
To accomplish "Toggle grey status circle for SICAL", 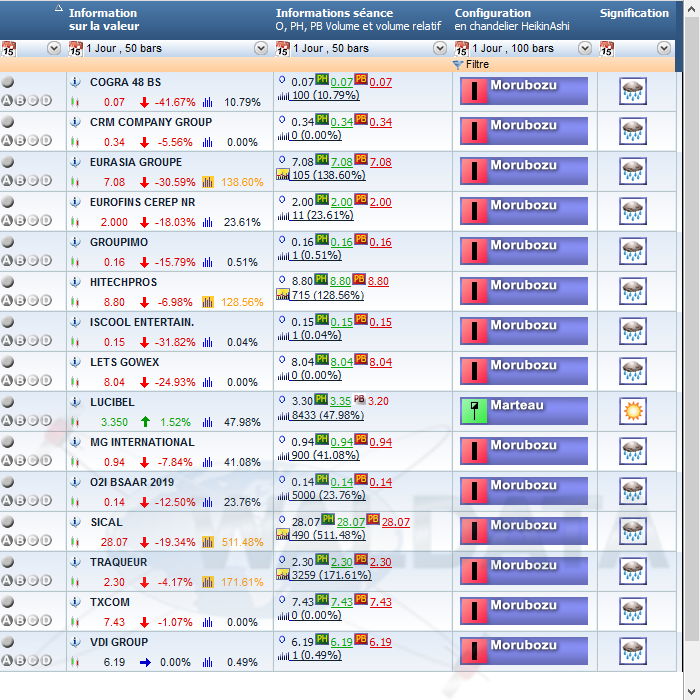I will pyautogui.click(x=8, y=521).
